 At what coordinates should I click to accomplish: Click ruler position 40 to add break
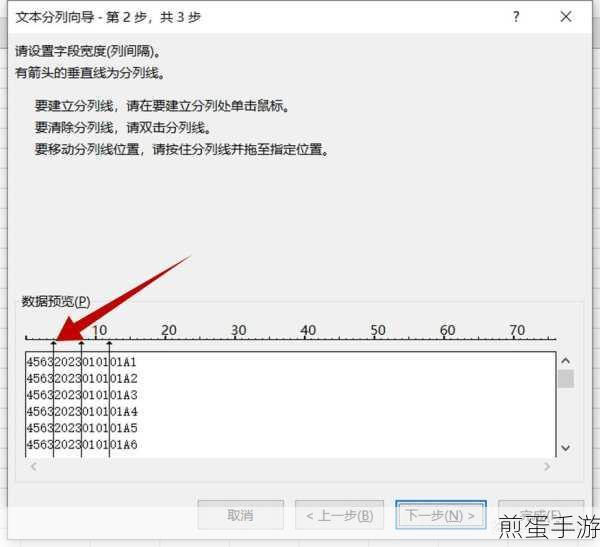[308, 331]
